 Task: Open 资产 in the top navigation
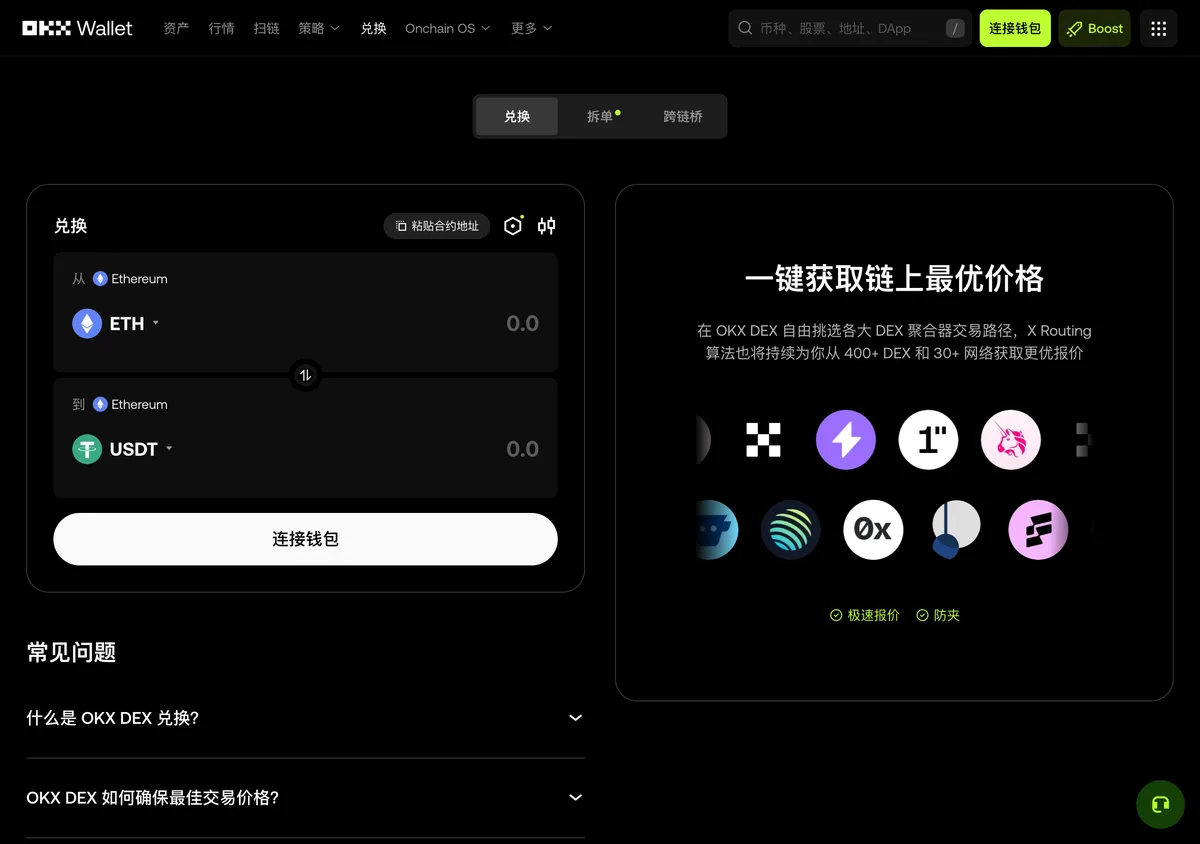tap(176, 28)
